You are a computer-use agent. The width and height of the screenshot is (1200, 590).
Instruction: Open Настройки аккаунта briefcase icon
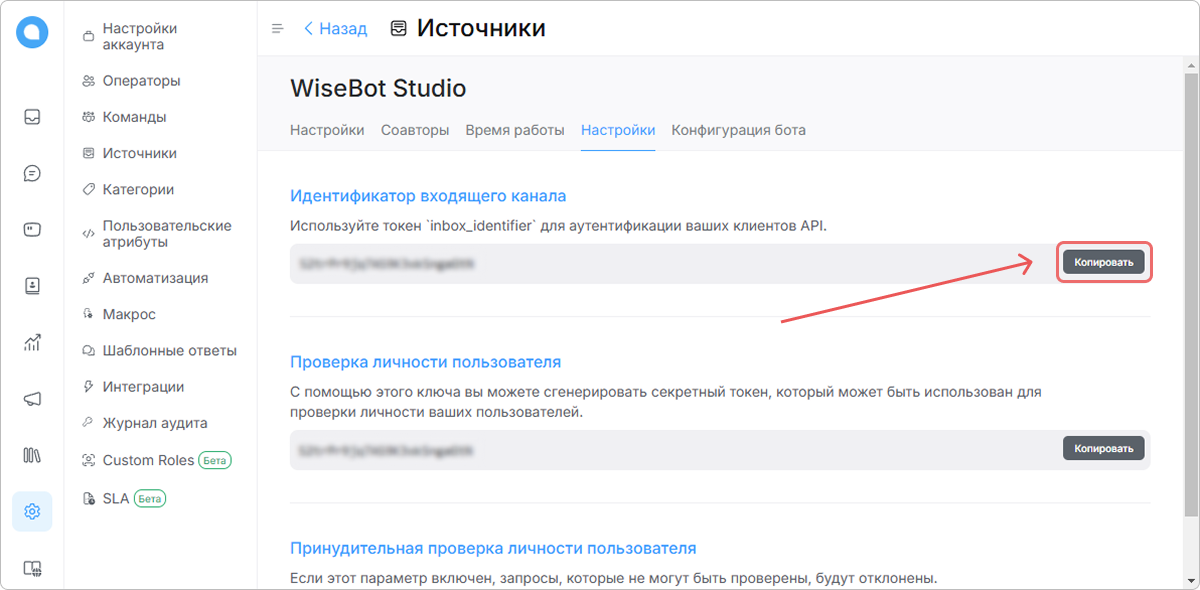pyautogui.click(x=88, y=37)
